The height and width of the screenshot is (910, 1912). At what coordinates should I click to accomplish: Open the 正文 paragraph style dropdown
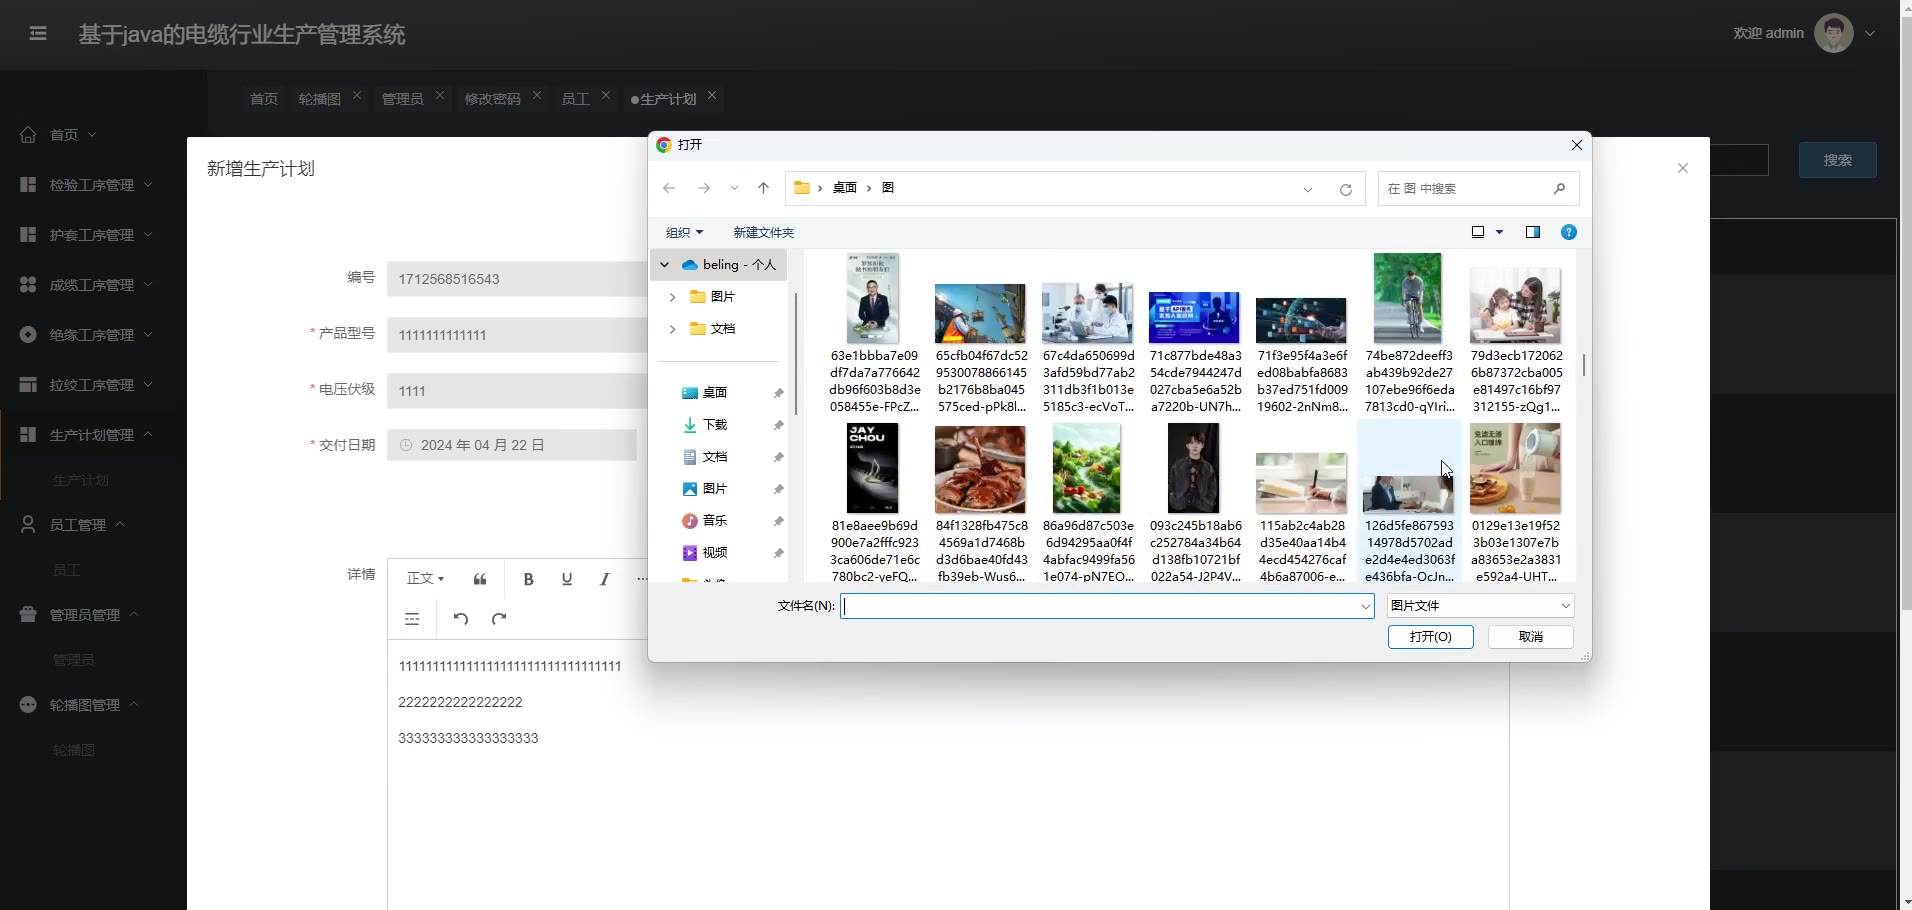(x=425, y=579)
